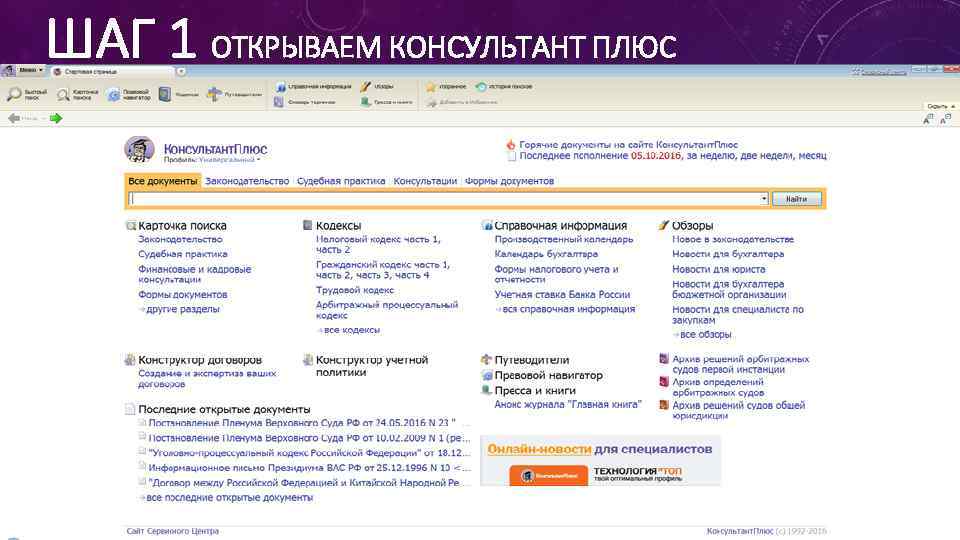The image size is (960, 540).
Task: Click the Карточка поиска section icon
Action: tap(130, 225)
